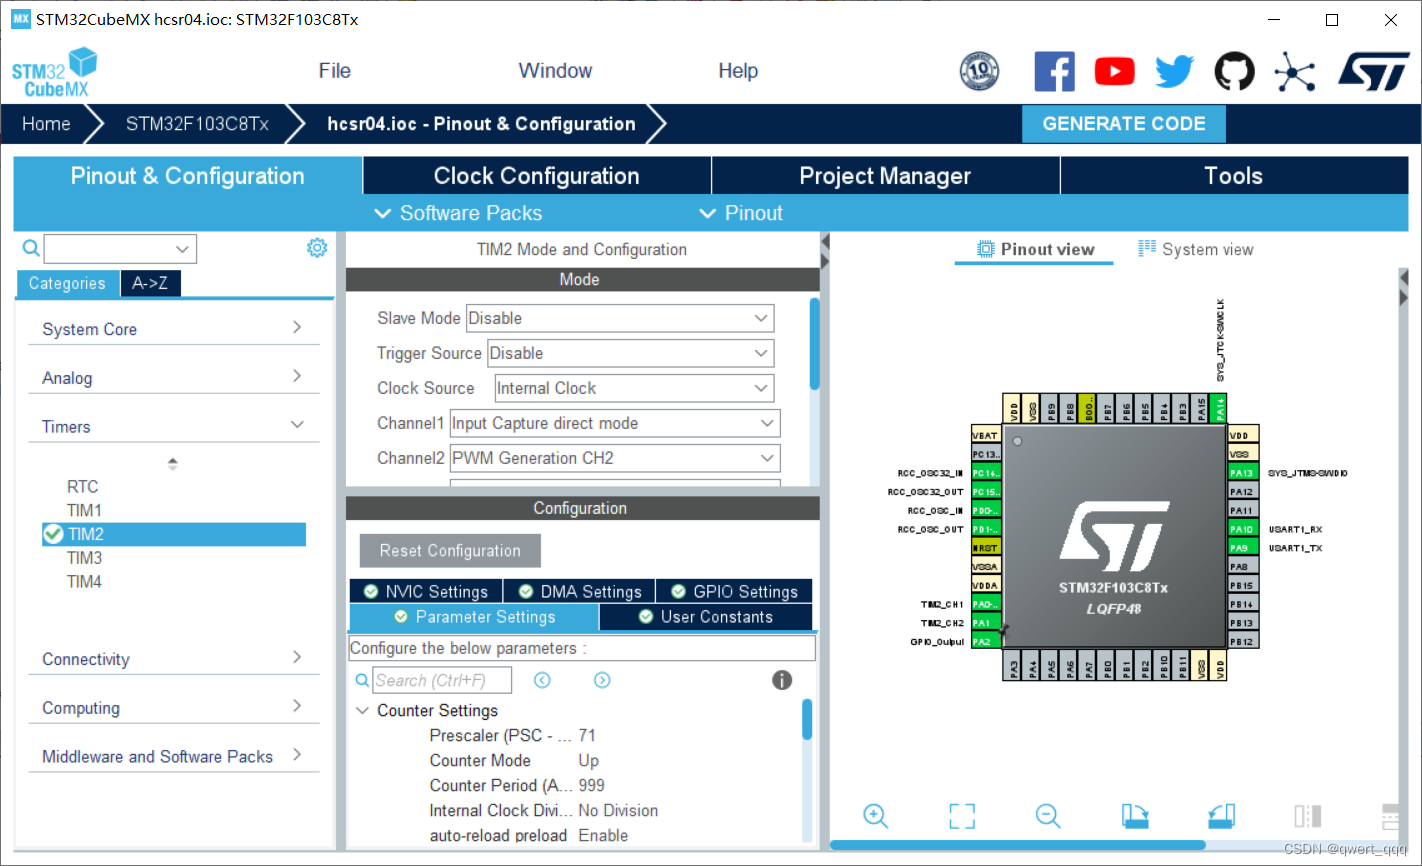Expand the Computing category

(174, 707)
